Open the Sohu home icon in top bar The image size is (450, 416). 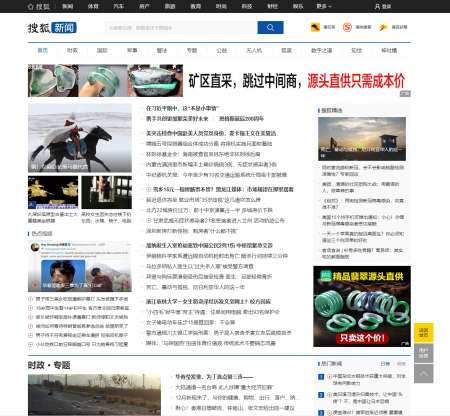coord(30,6)
